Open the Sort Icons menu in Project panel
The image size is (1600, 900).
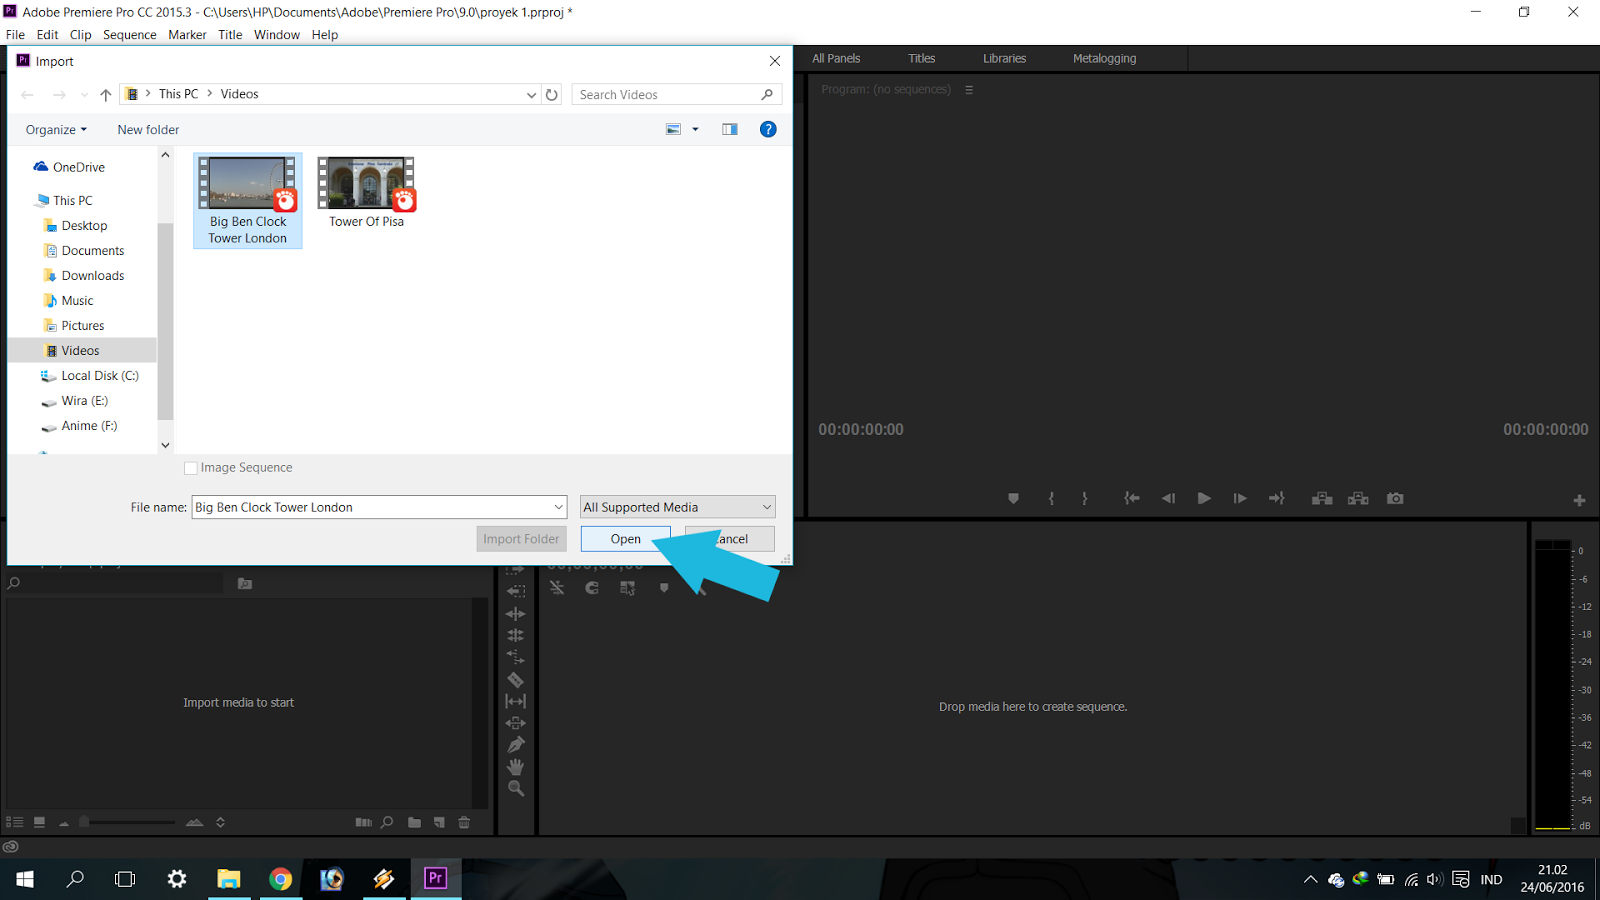click(x=220, y=823)
